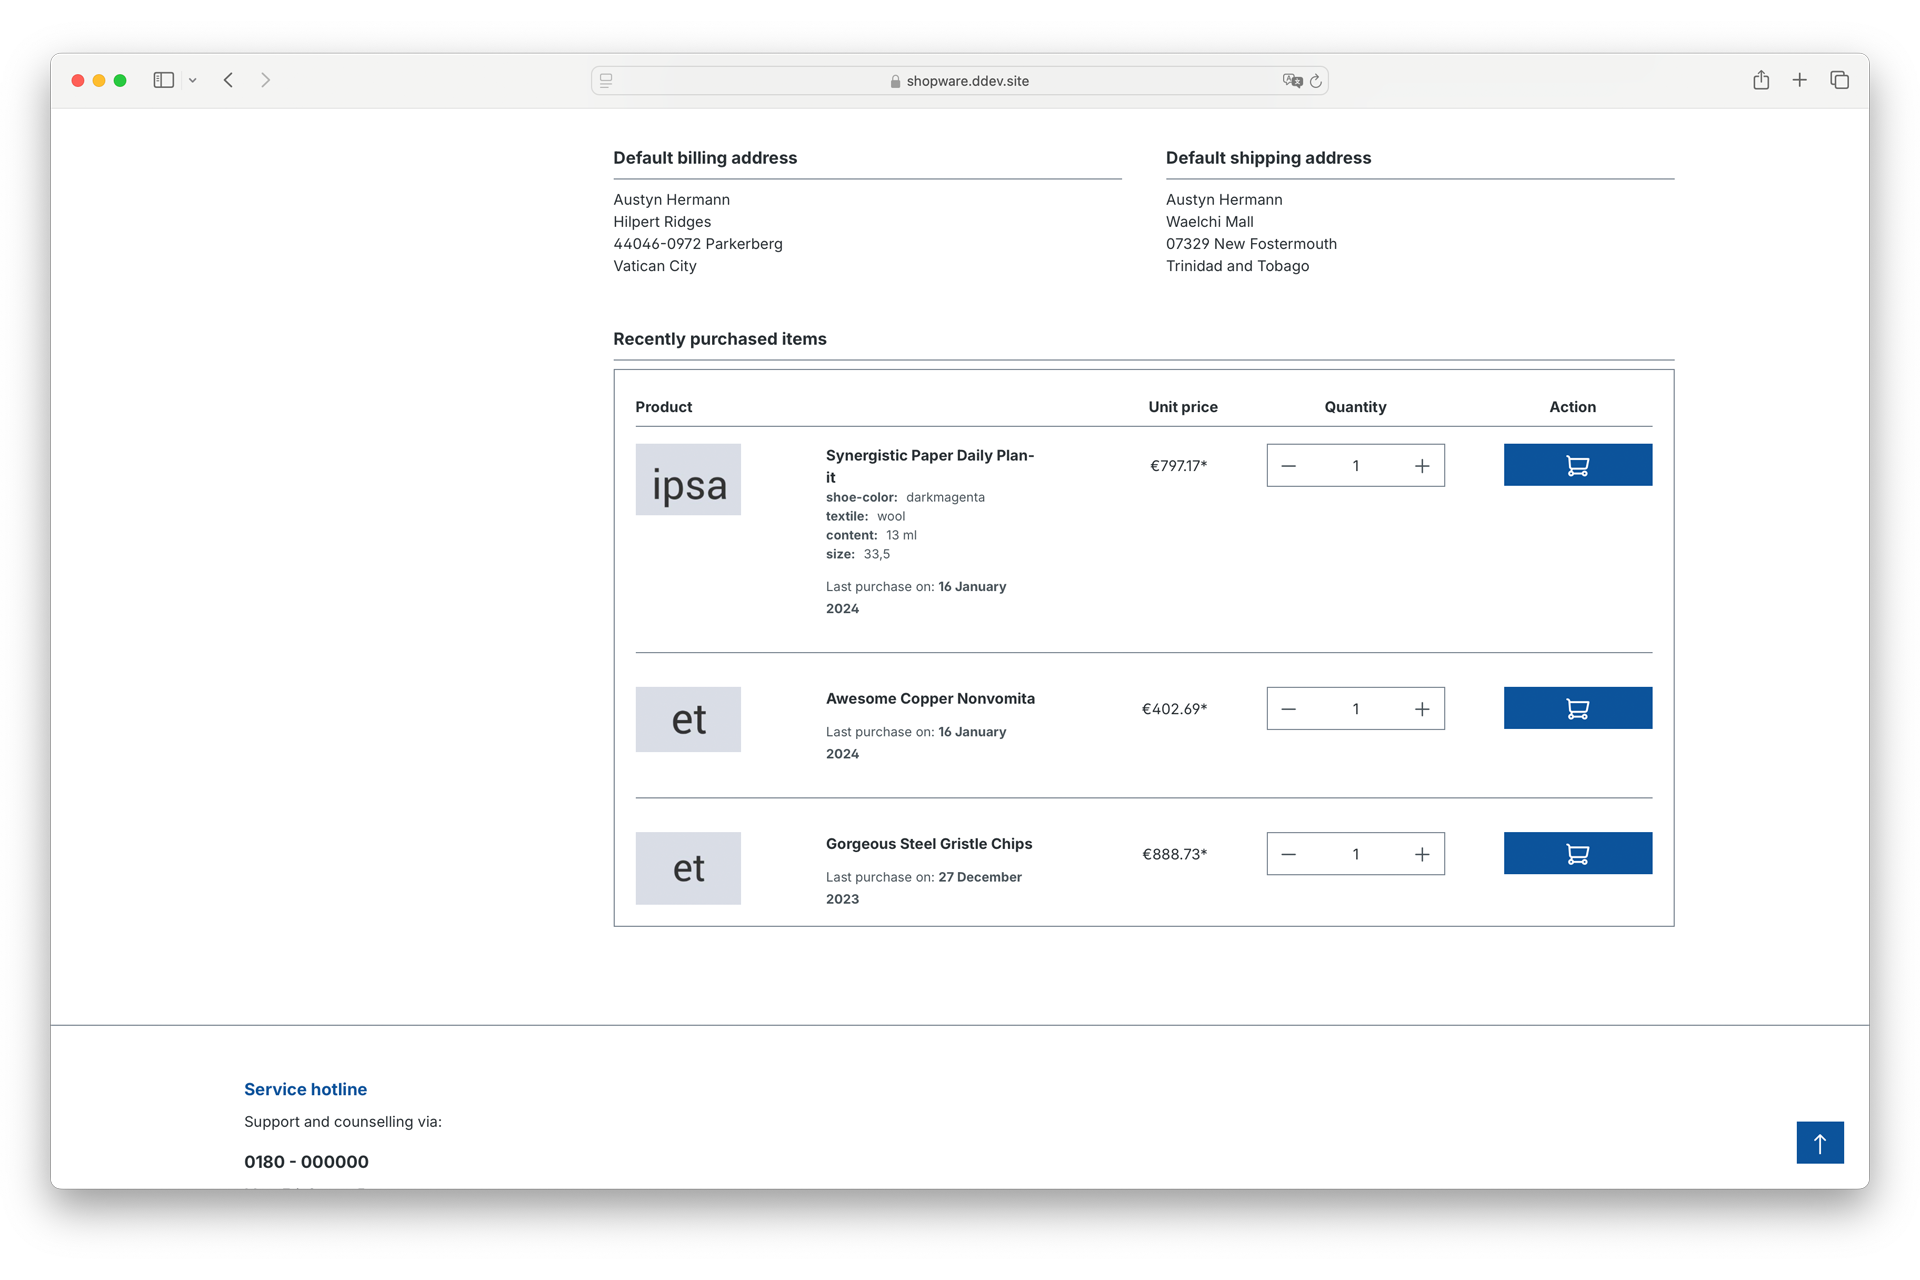The image size is (1920, 1280).
Task: Add Synergistic Paper Daily Plan-it to cart
Action: pos(1577,465)
